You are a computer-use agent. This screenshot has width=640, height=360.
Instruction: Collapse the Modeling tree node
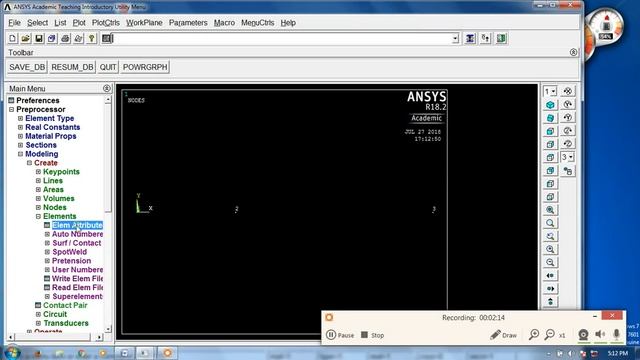(x=20, y=154)
